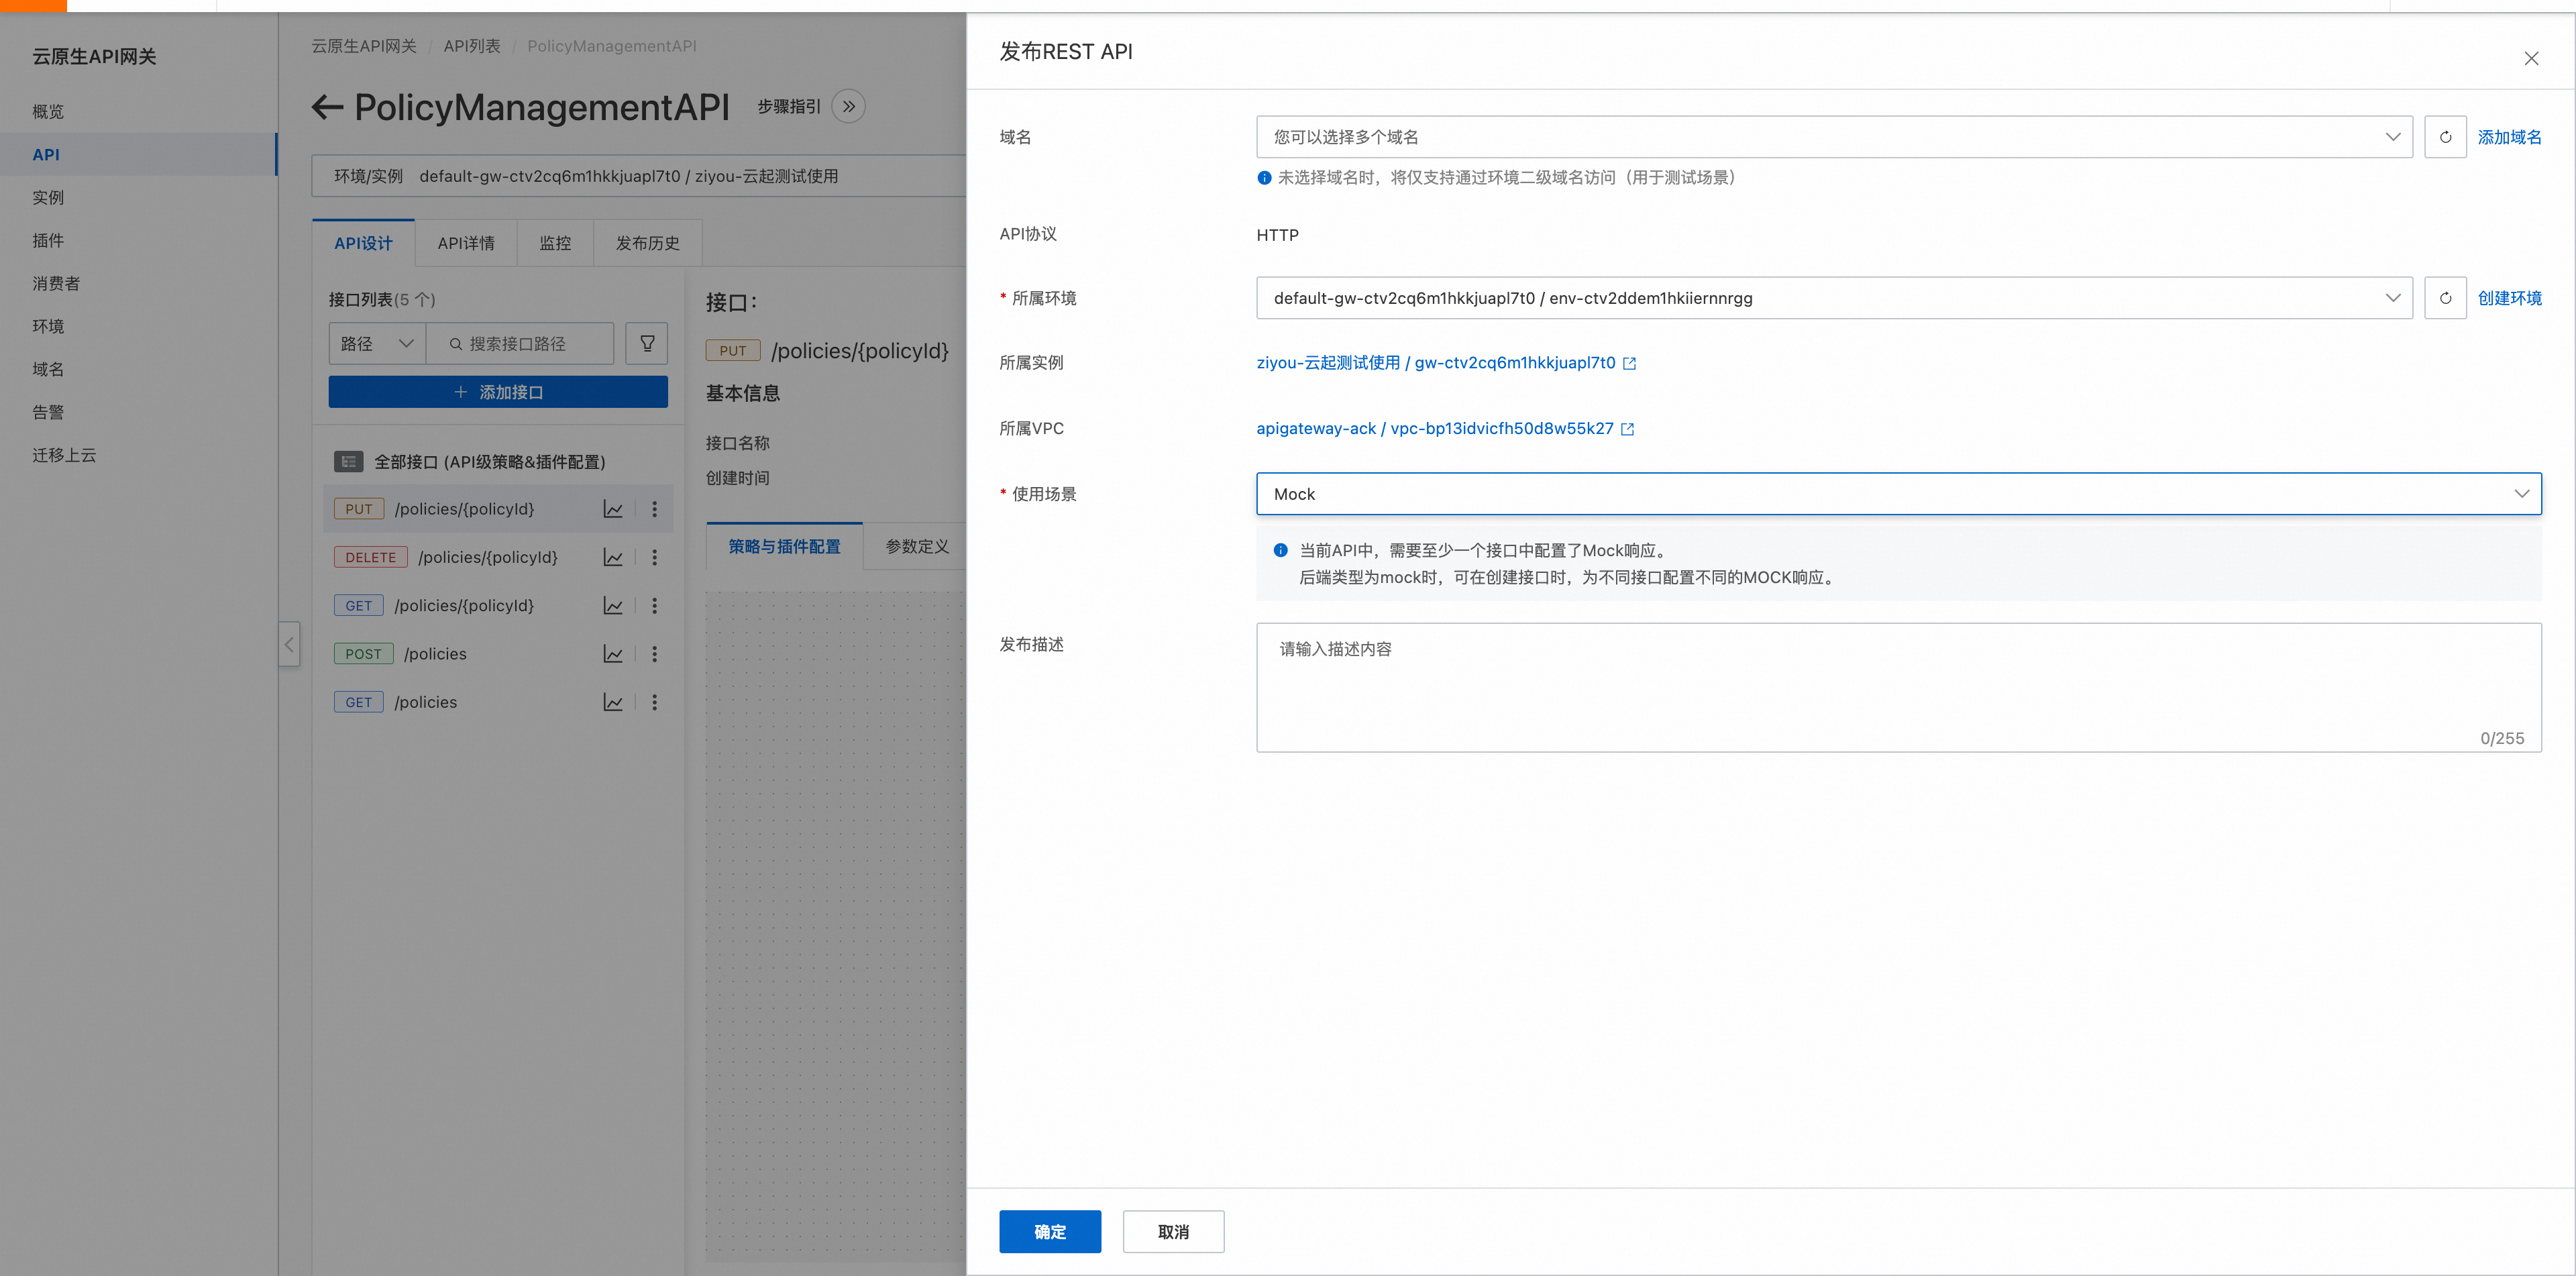Expand the environment dropdown
2576x1276 pixels.
click(1833, 298)
